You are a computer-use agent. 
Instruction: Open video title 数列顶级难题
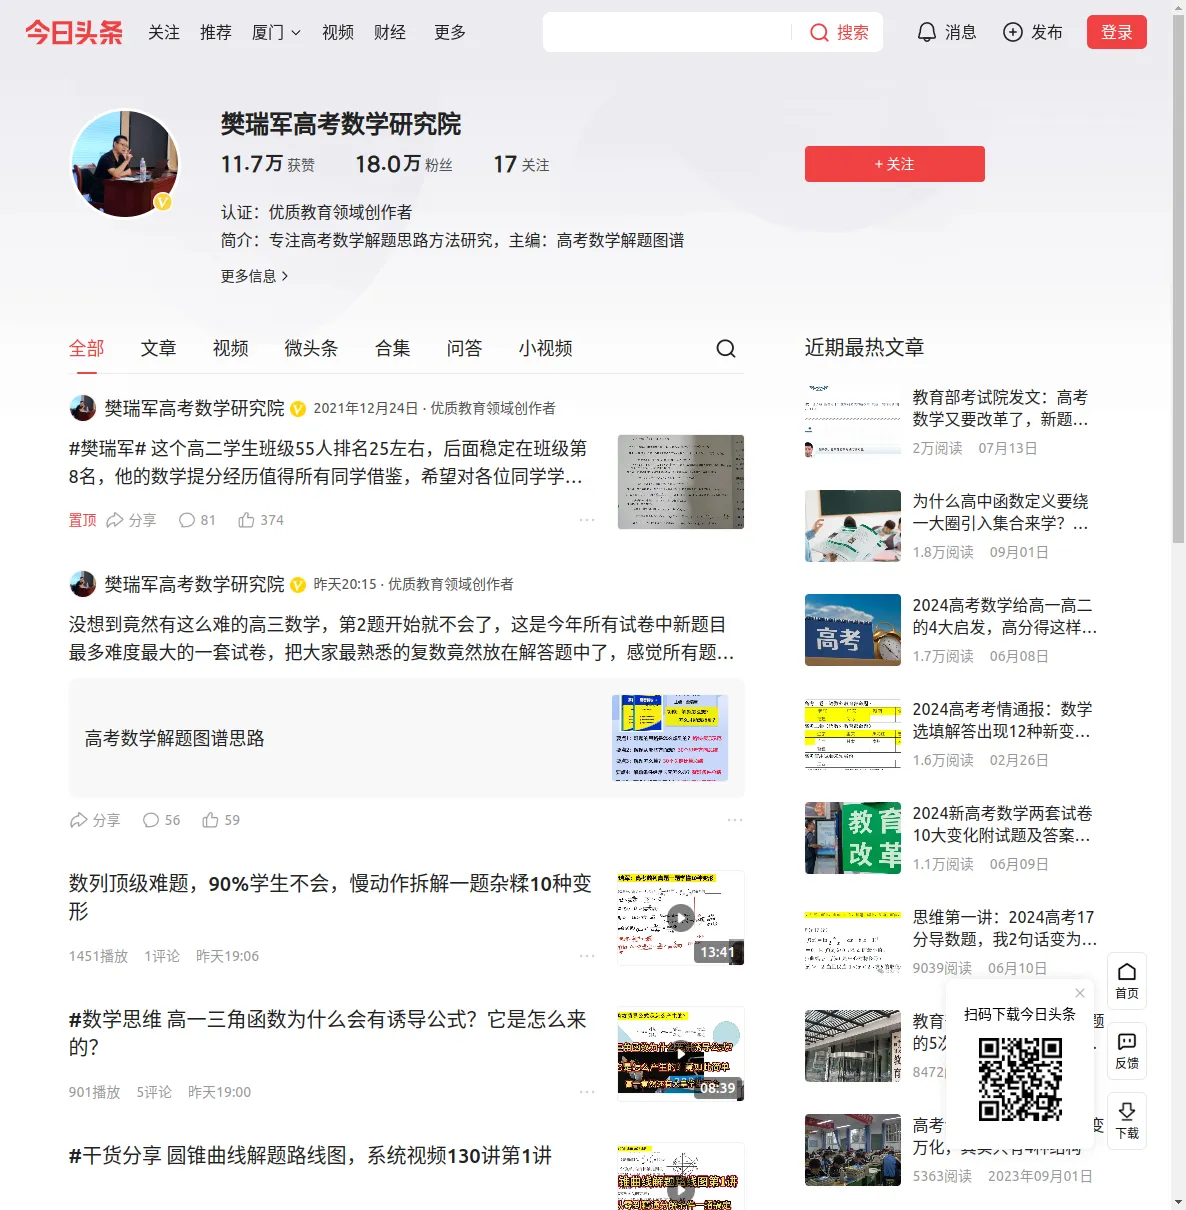click(330, 897)
